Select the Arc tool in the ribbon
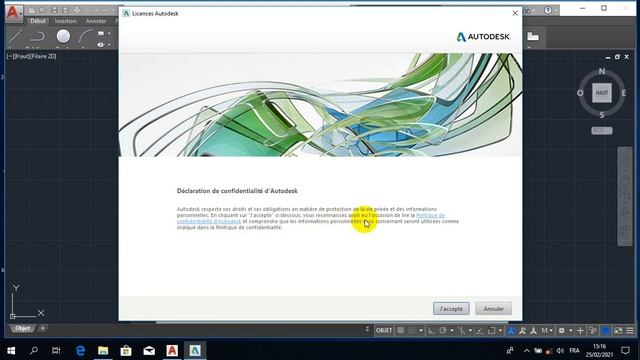Image resolution: width=640 pixels, height=360 pixels. (85, 37)
